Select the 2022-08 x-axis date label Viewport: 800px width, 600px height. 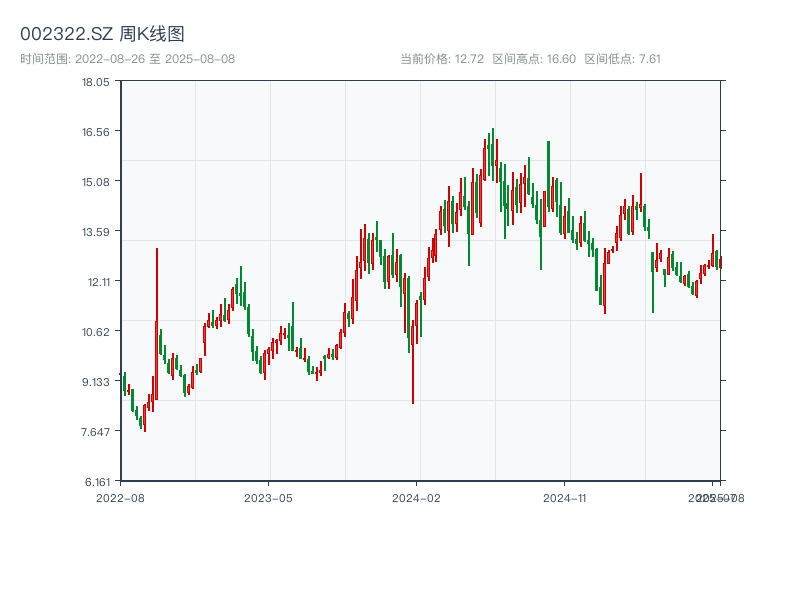pyautogui.click(x=120, y=497)
